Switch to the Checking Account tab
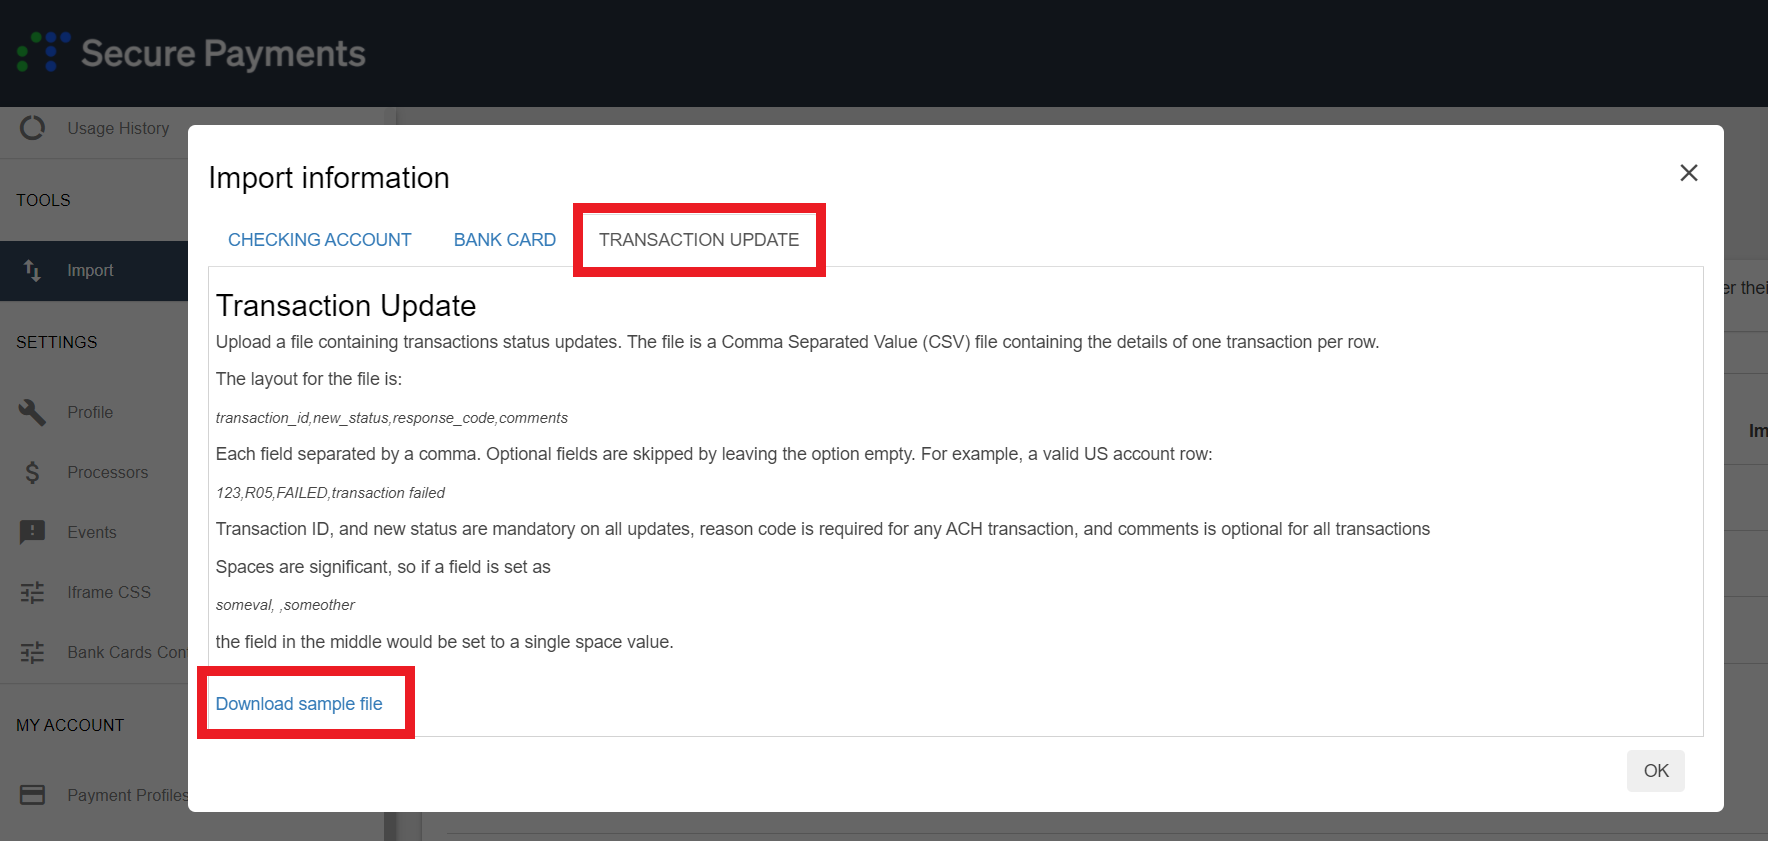Viewport: 1768px width, 841px height. 319,240
